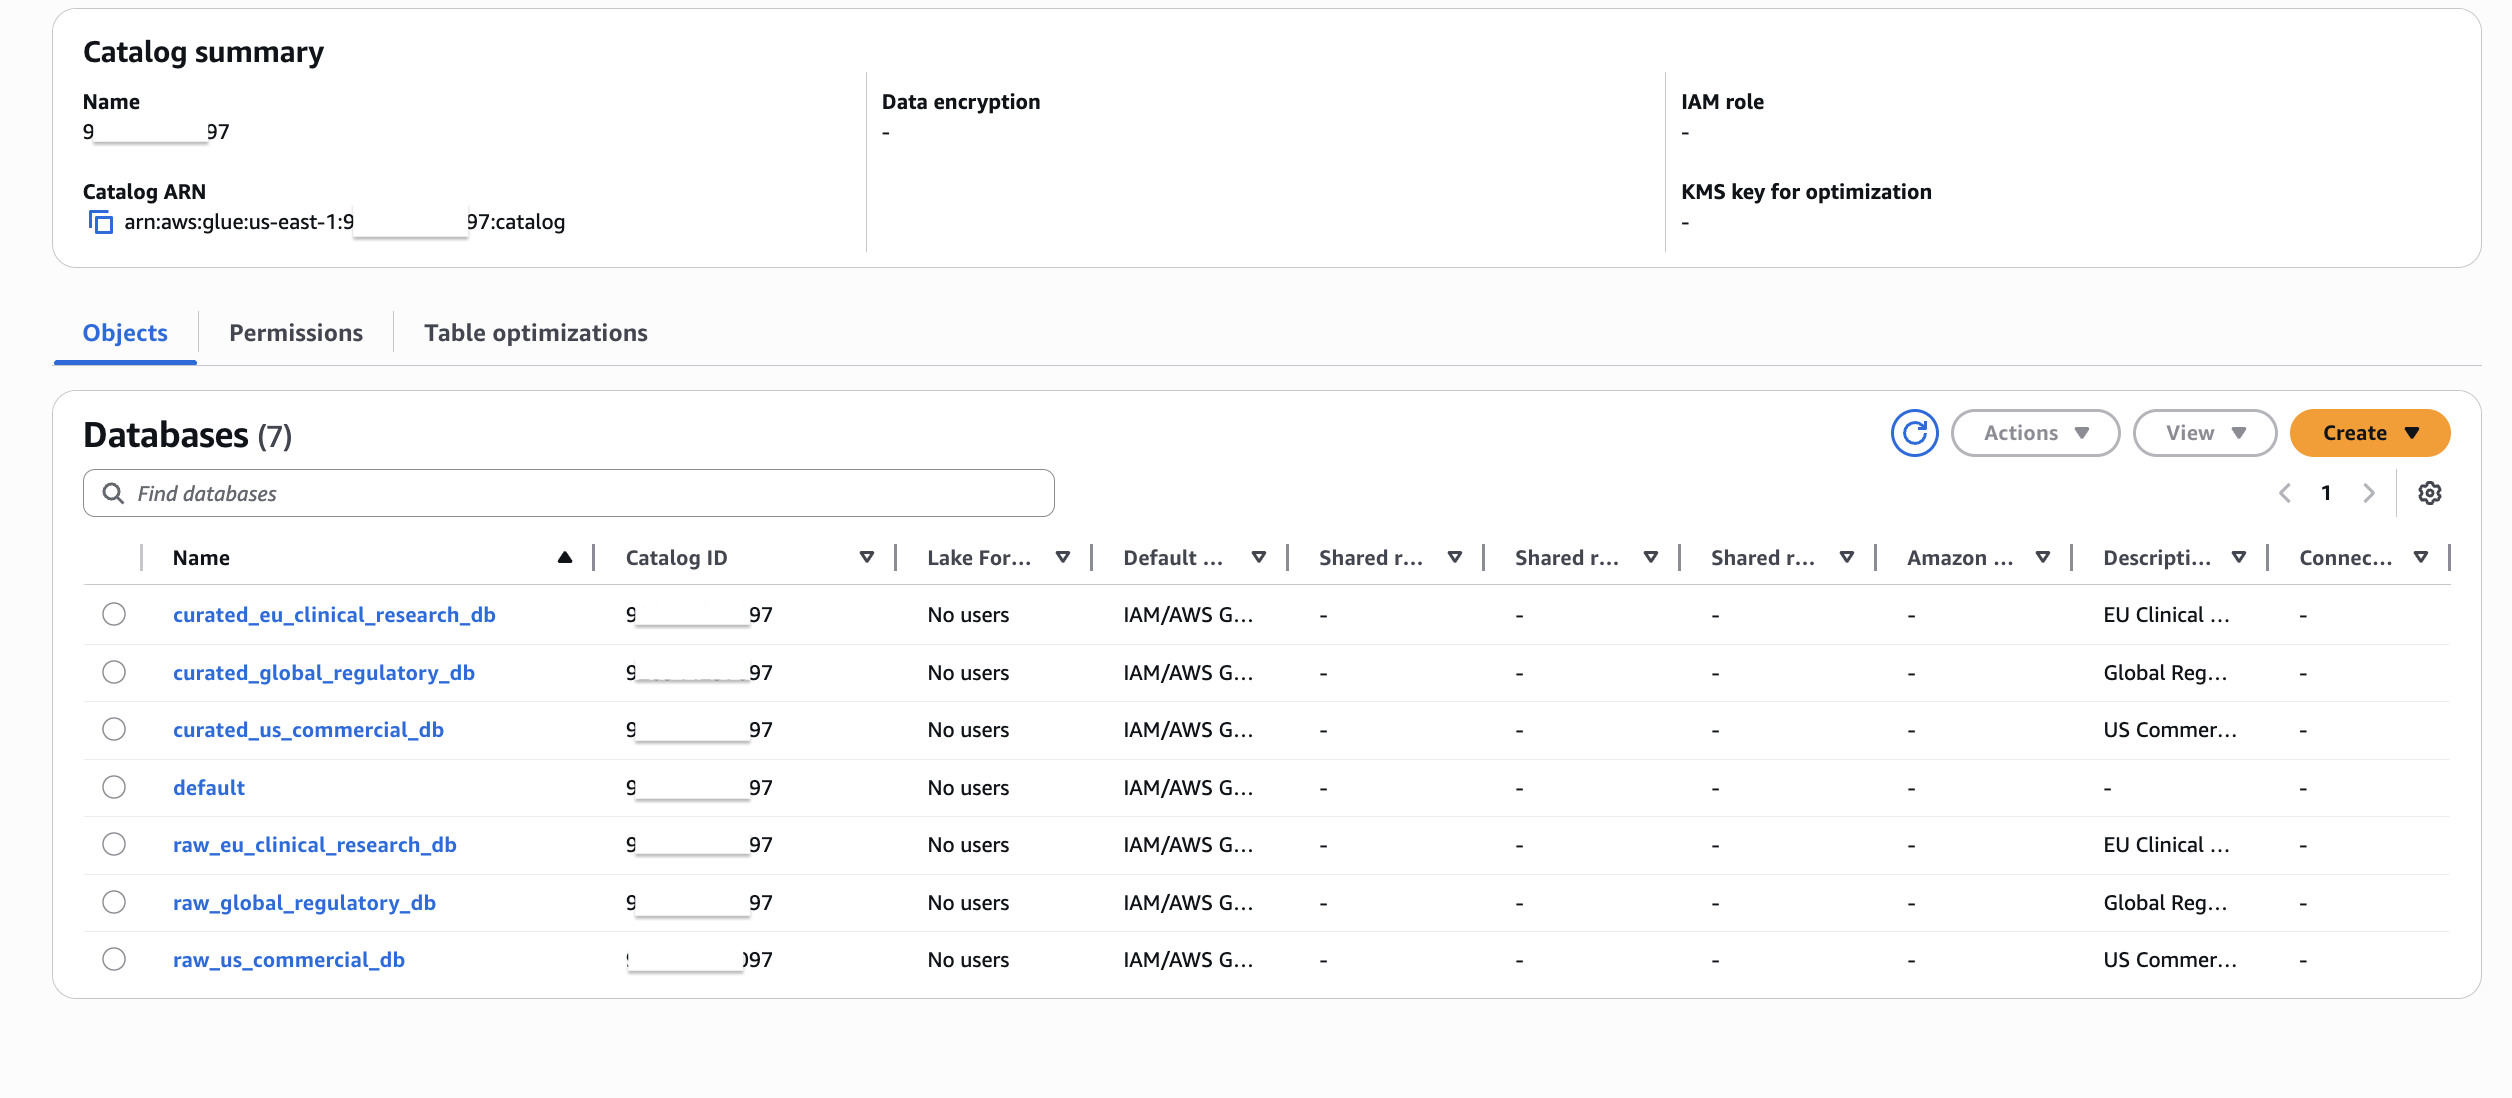Sort by Amazon column arrow
The height and width of the screenshot is (1098, 2512).
pyautogui.click(x=2043, y=558)
